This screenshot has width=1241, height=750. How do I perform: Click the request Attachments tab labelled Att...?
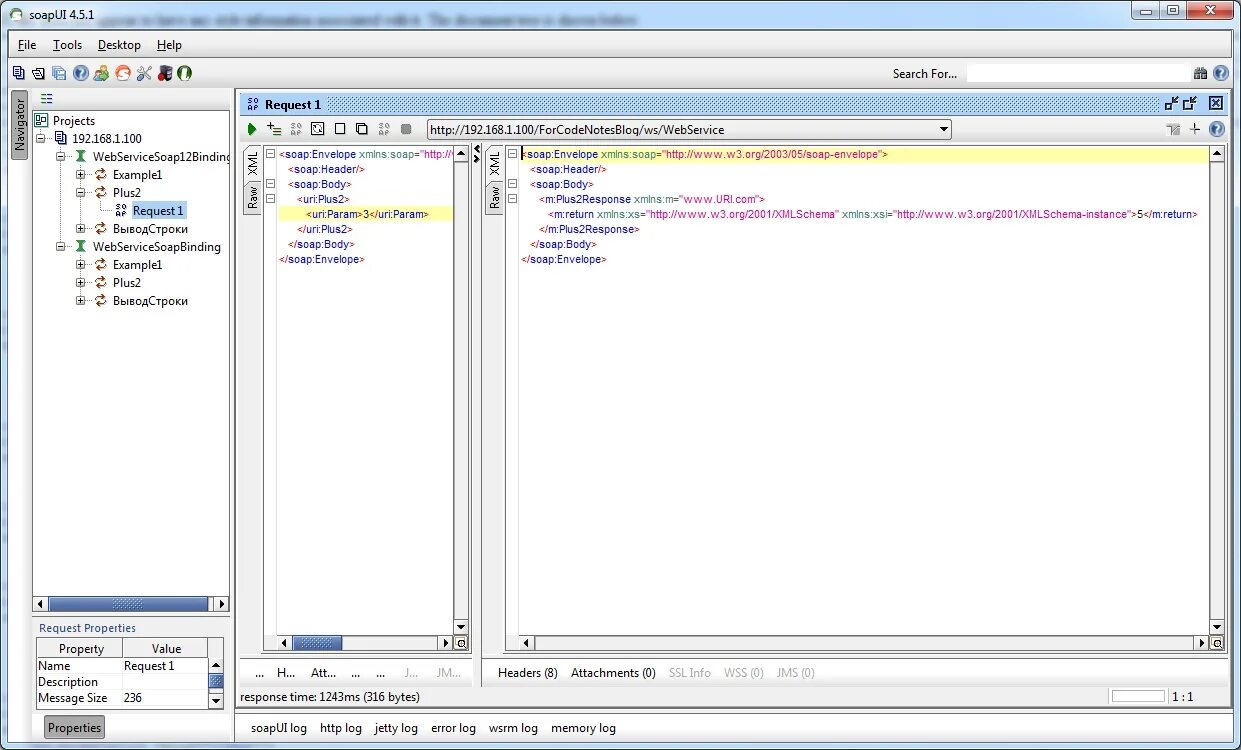point(324,673)
